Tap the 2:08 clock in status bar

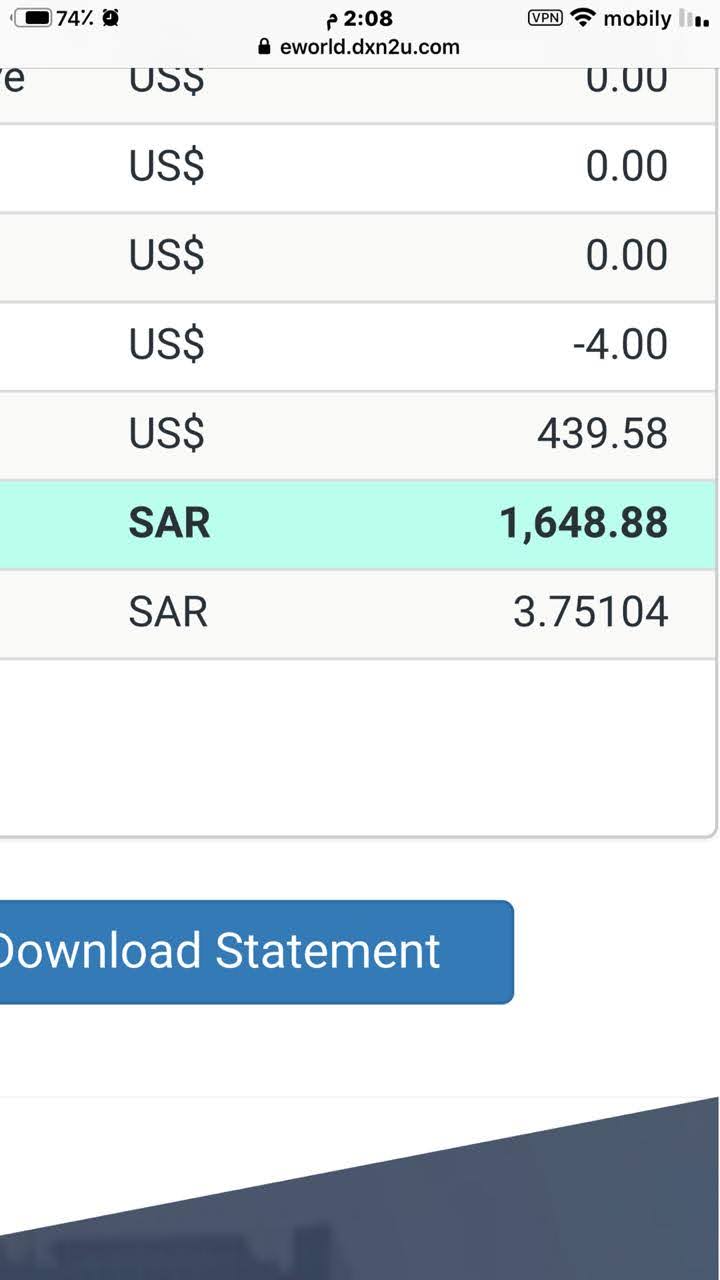pos(367,18)
